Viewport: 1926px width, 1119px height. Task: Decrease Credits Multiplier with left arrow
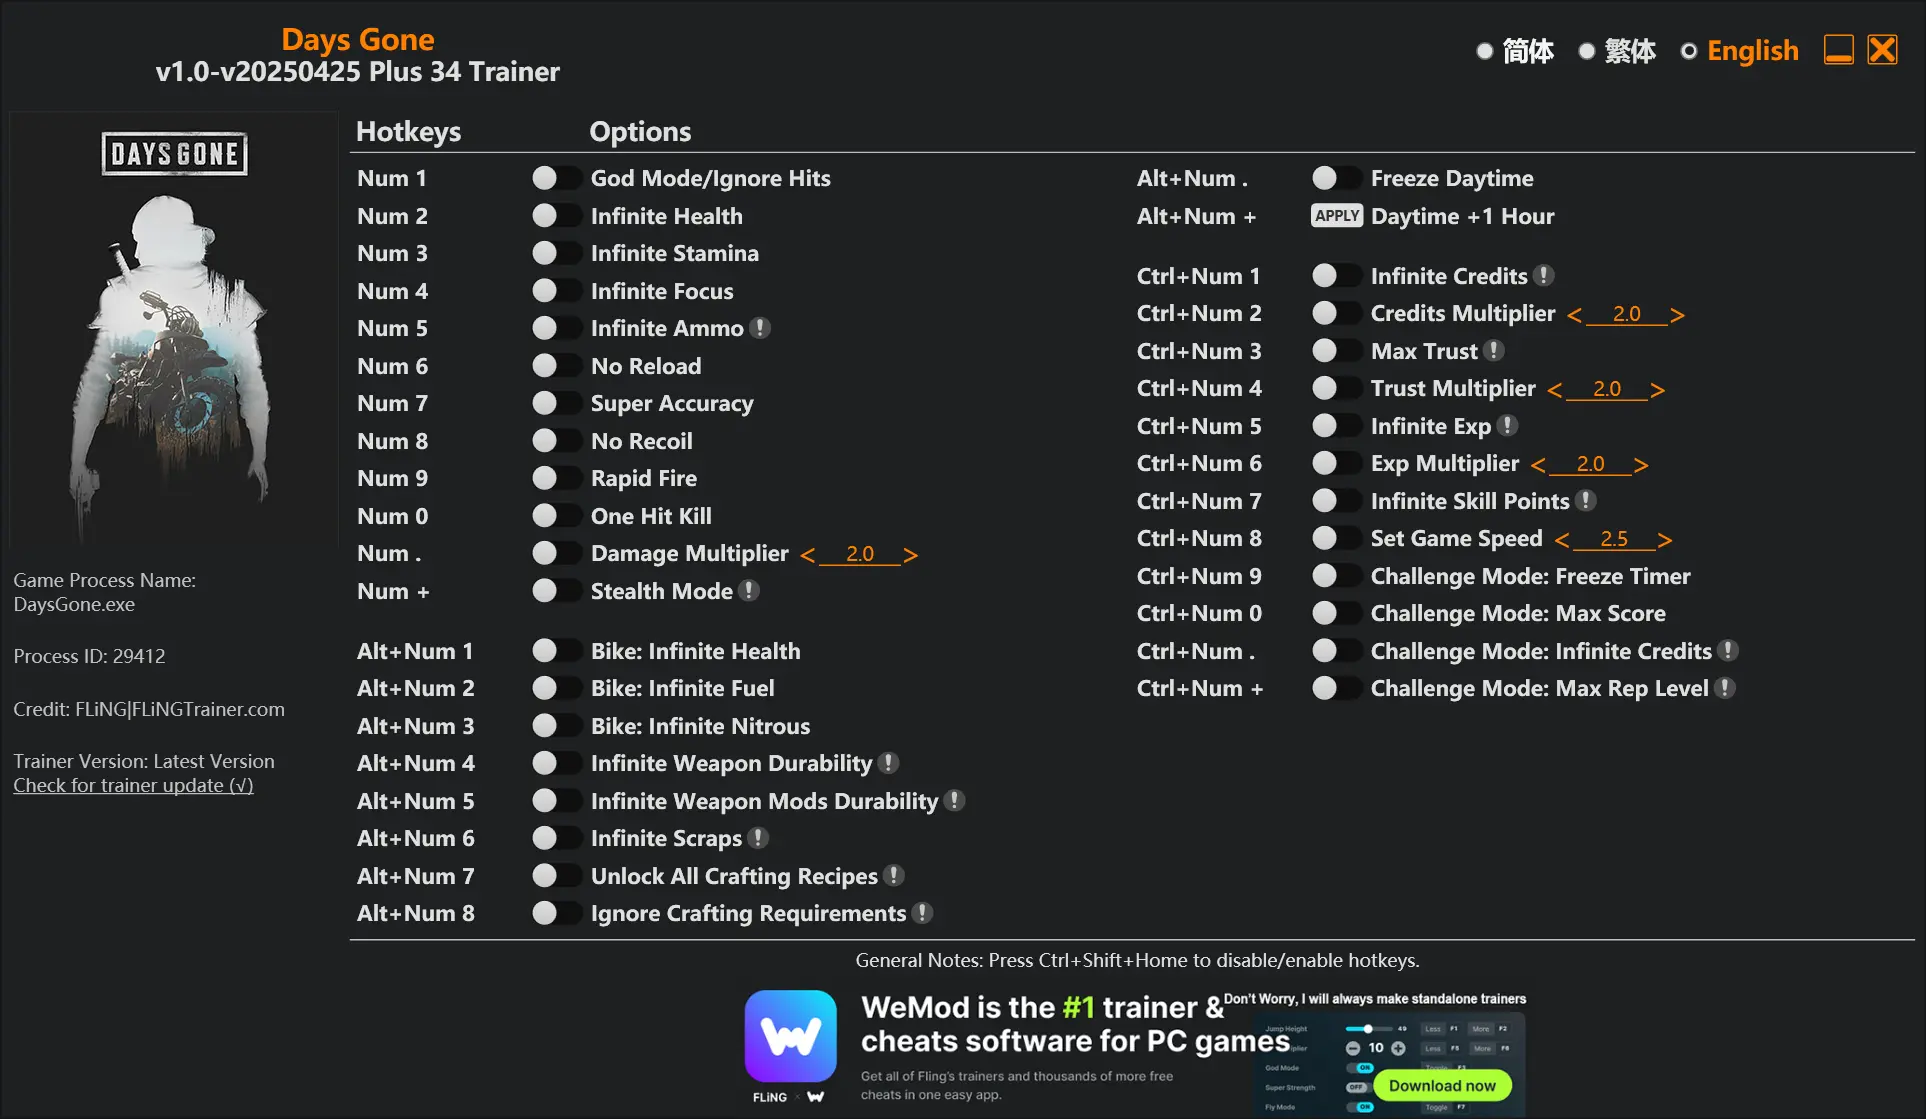coord(1574,315)
